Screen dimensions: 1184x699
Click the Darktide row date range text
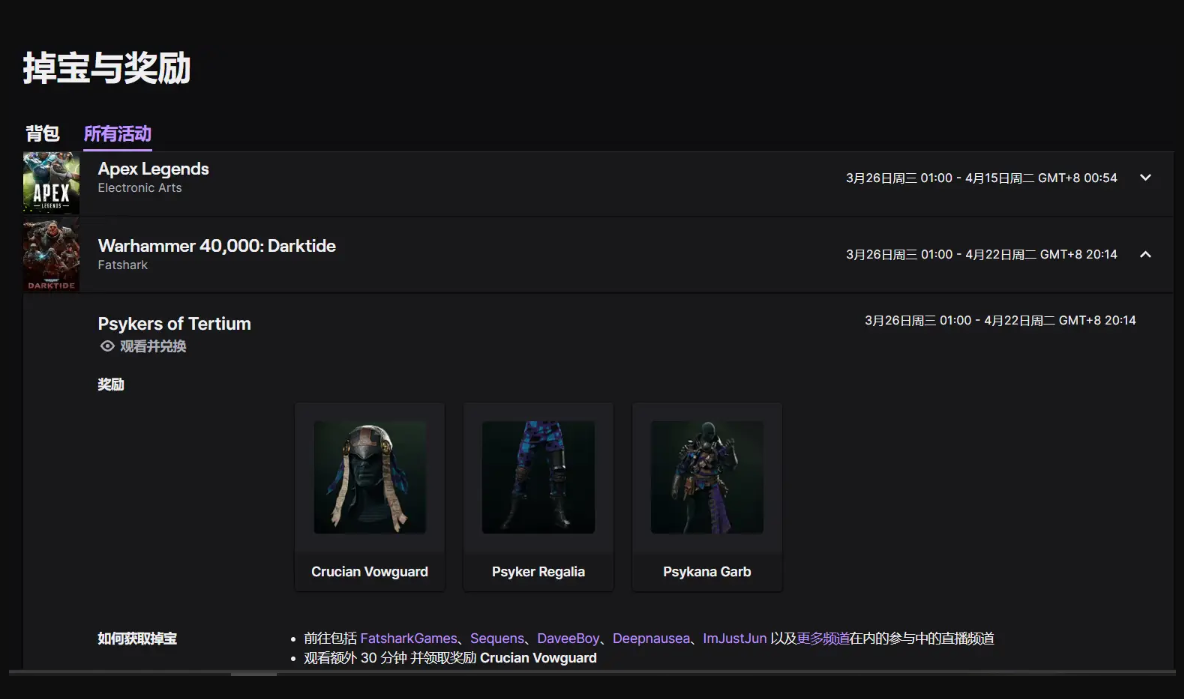tap(981, 254)
